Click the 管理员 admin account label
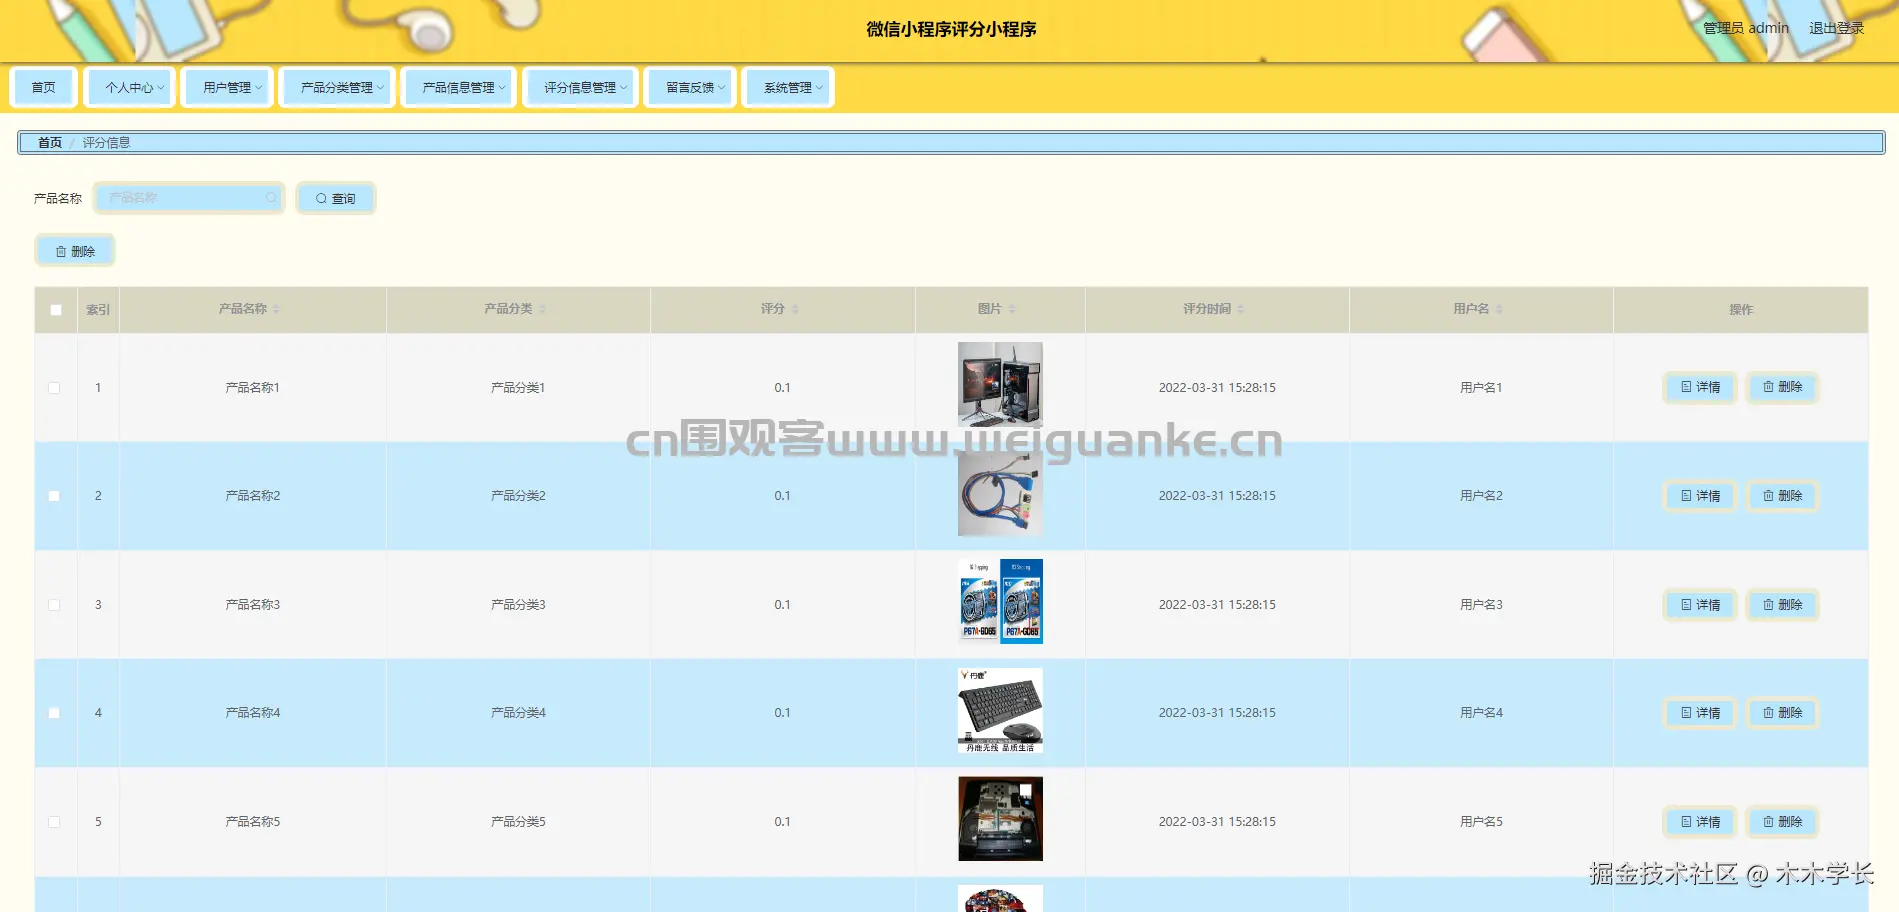Image resolution: width=1899 pixels, height=912 pixels. [x=1746, y=28]
